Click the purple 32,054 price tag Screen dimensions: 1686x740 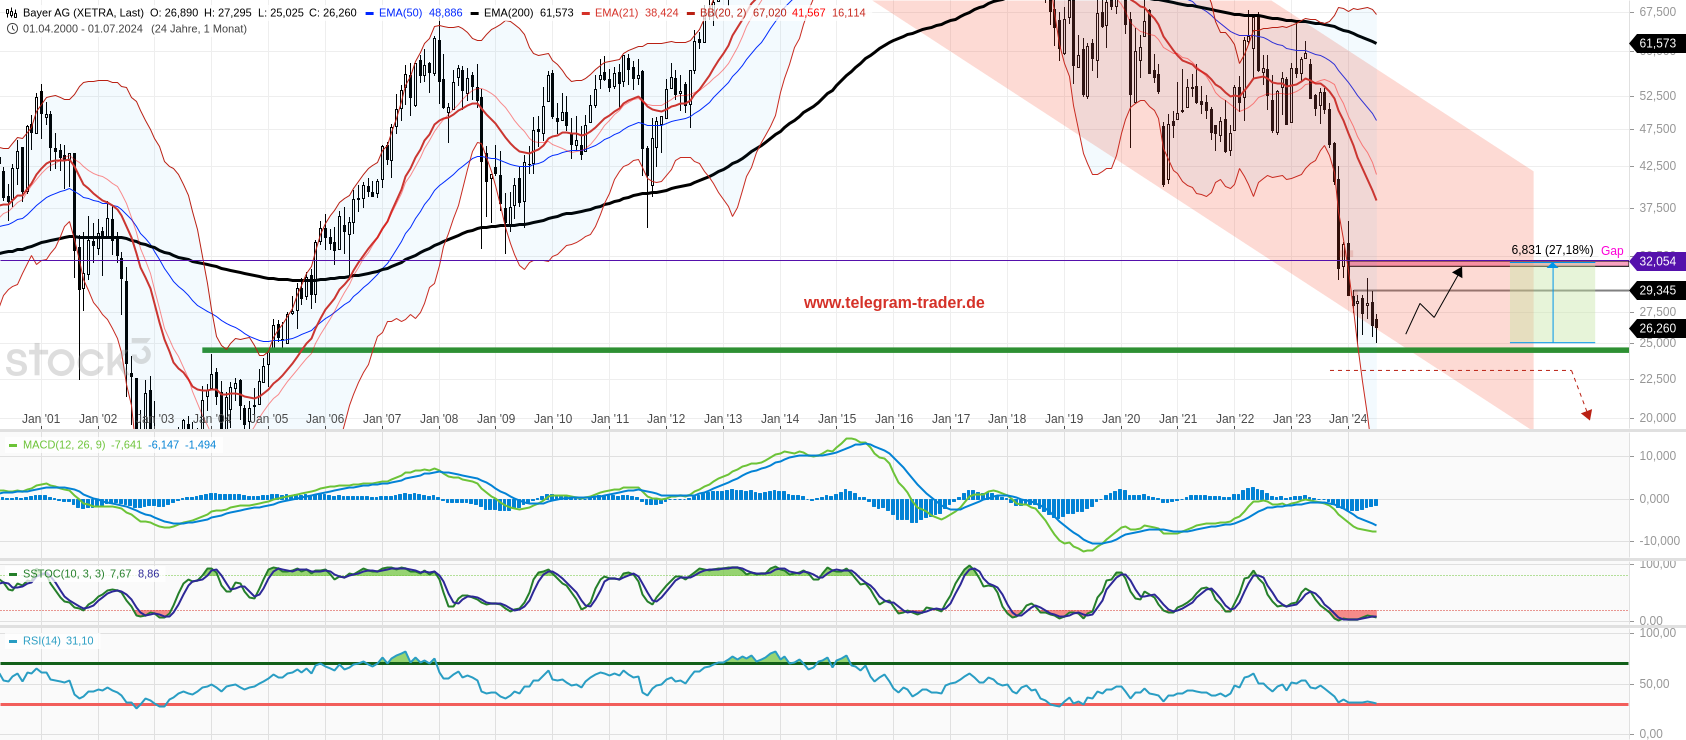tap(1657, 261)
